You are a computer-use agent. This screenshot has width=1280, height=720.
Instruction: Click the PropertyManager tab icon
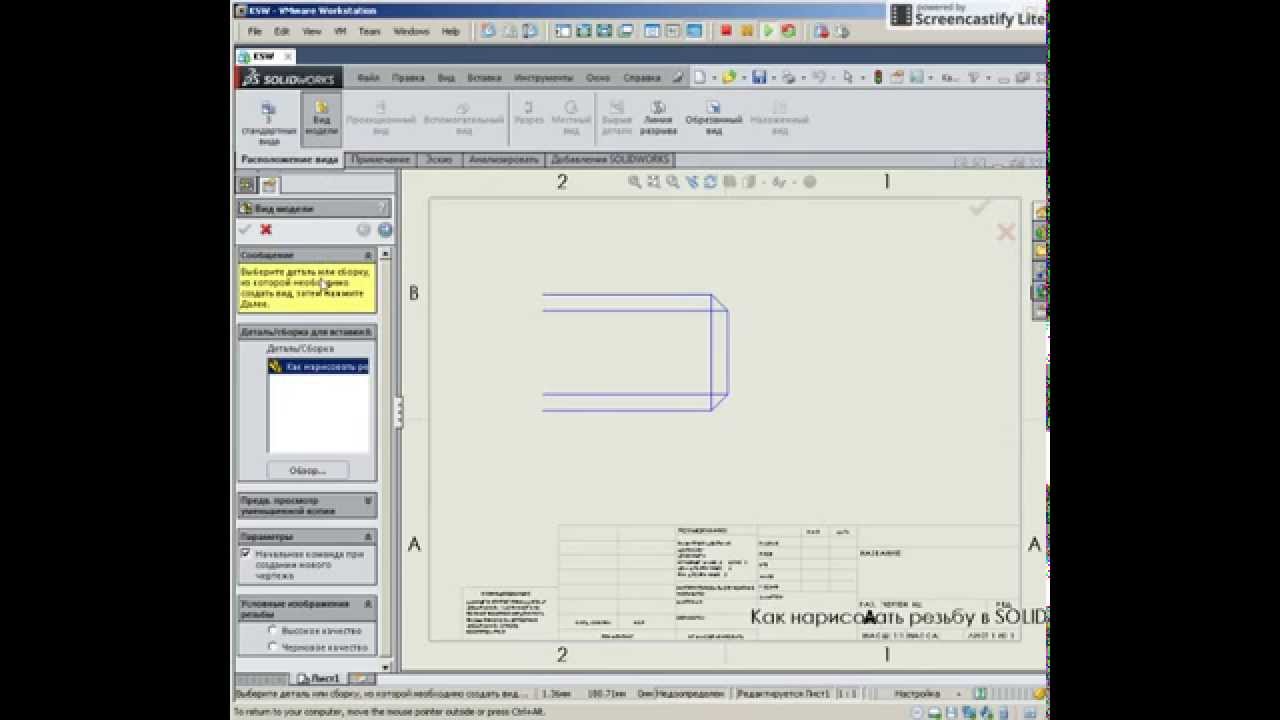tap(269, 184)
